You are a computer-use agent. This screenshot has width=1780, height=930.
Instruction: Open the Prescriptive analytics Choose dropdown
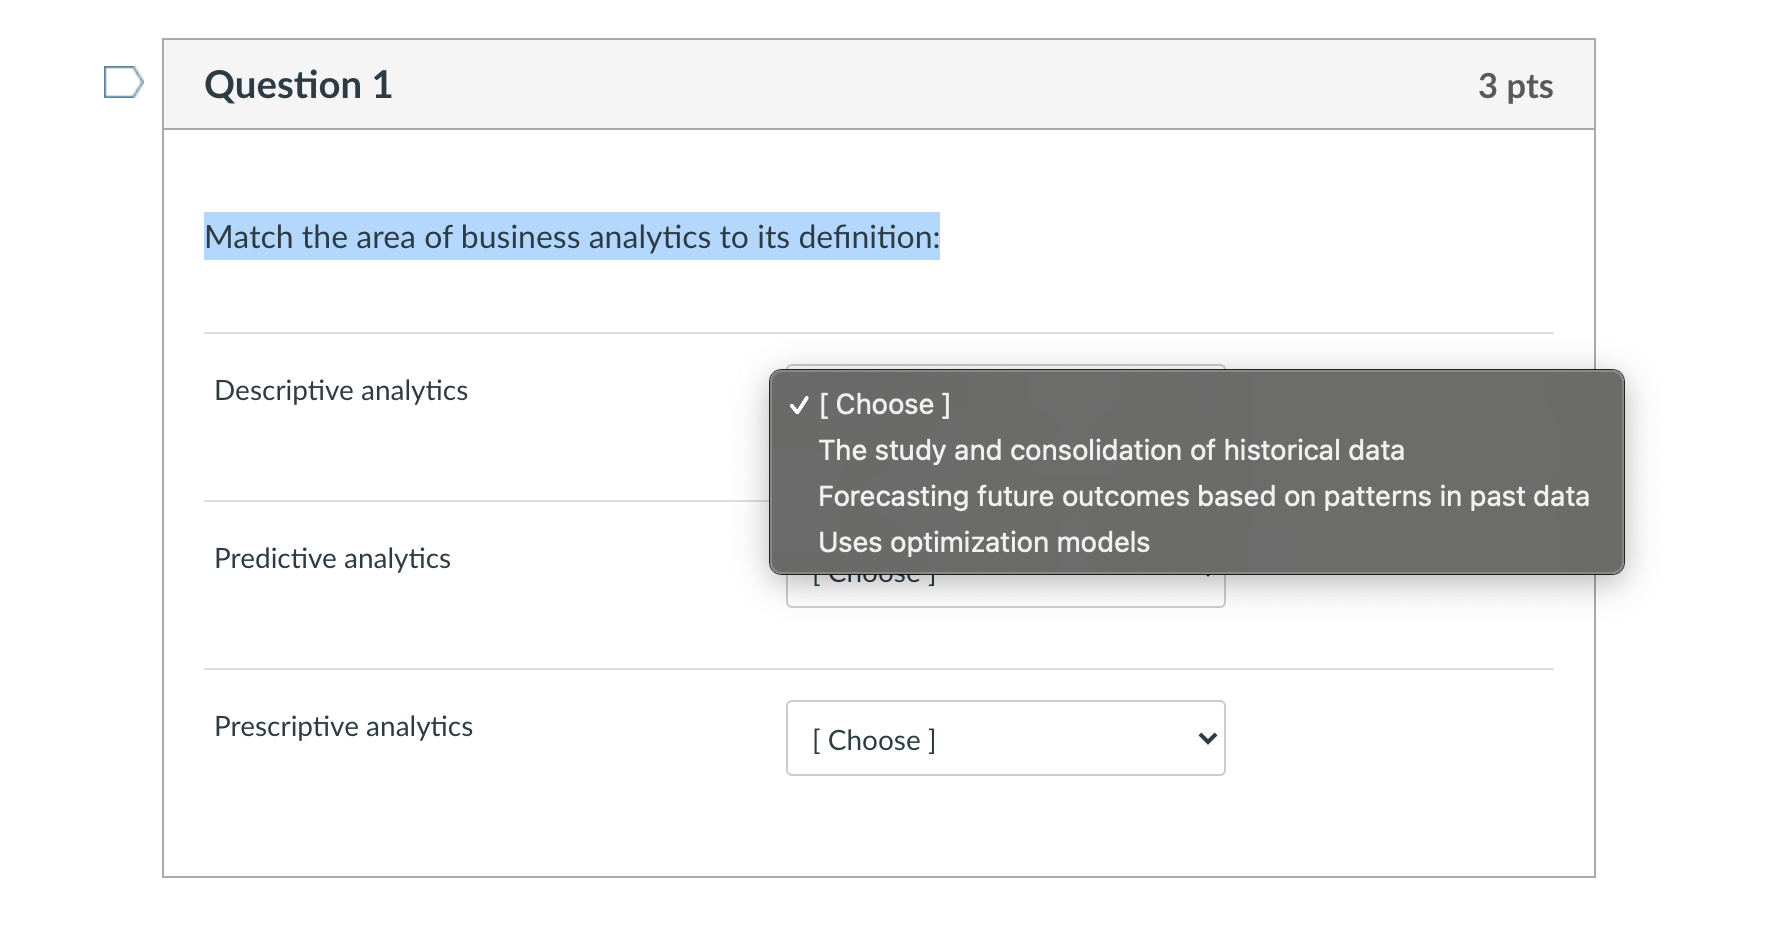coord(1004,738)
